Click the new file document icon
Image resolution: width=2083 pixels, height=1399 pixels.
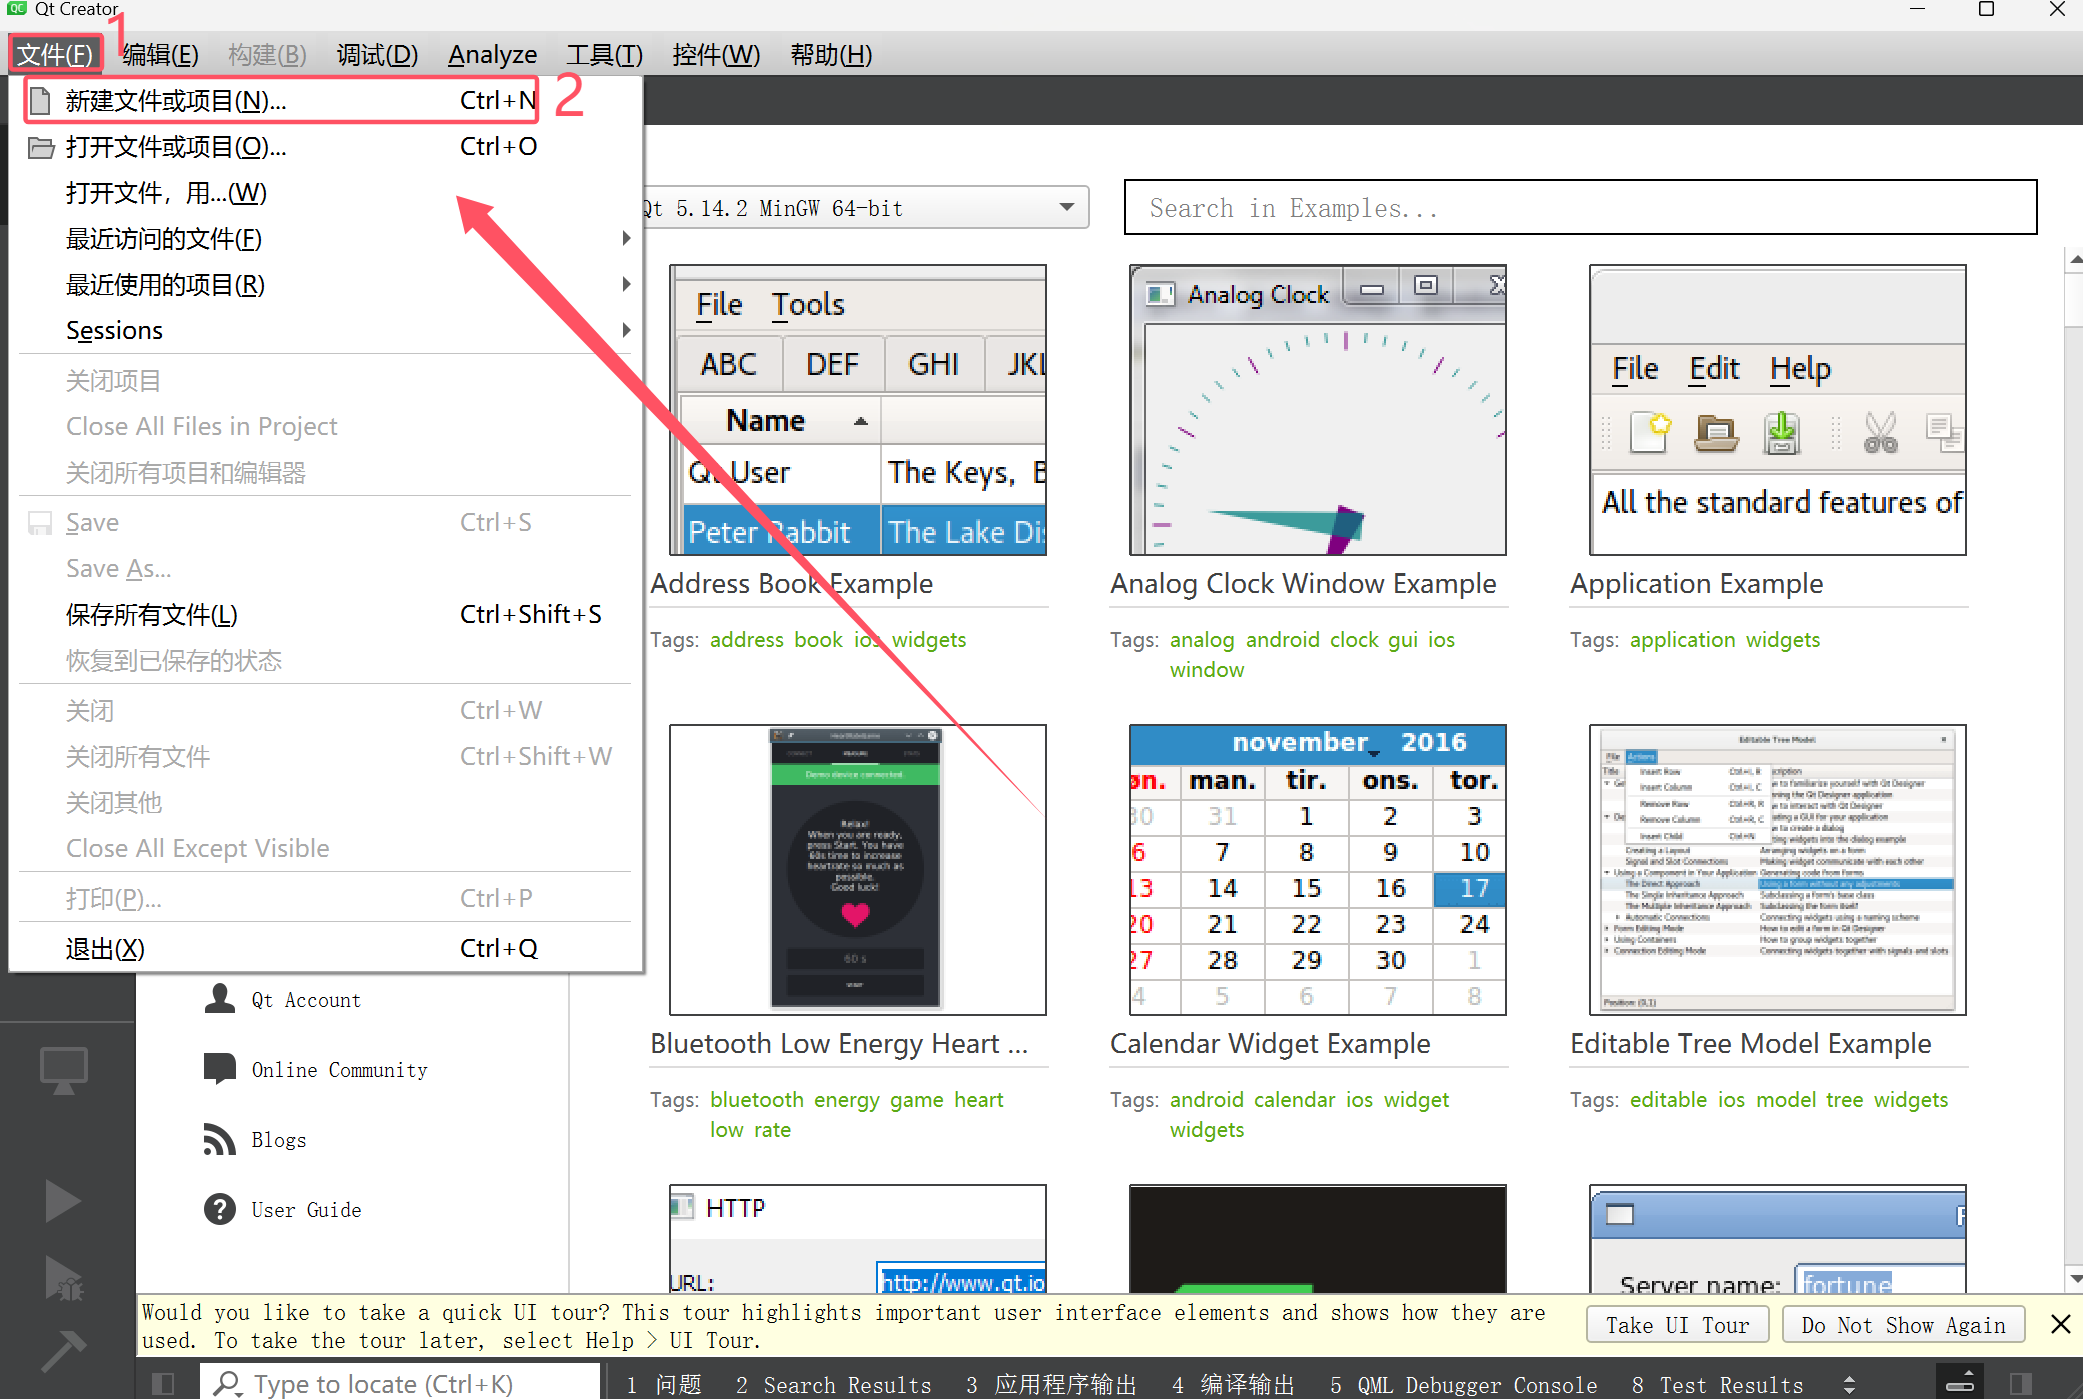coord(40,101)
